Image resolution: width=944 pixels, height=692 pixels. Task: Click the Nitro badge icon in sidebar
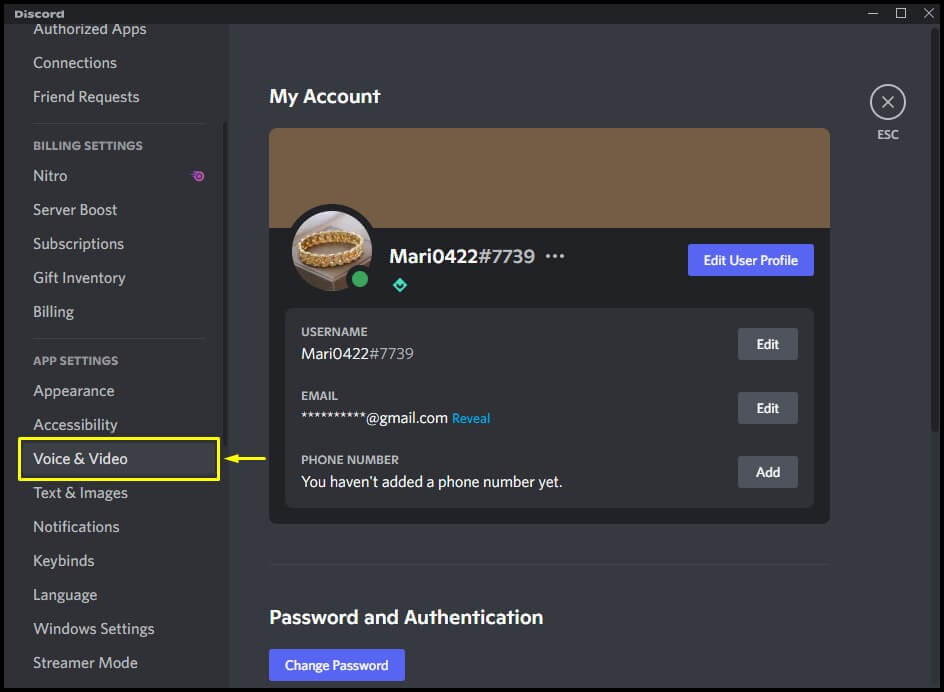(198, 176)
